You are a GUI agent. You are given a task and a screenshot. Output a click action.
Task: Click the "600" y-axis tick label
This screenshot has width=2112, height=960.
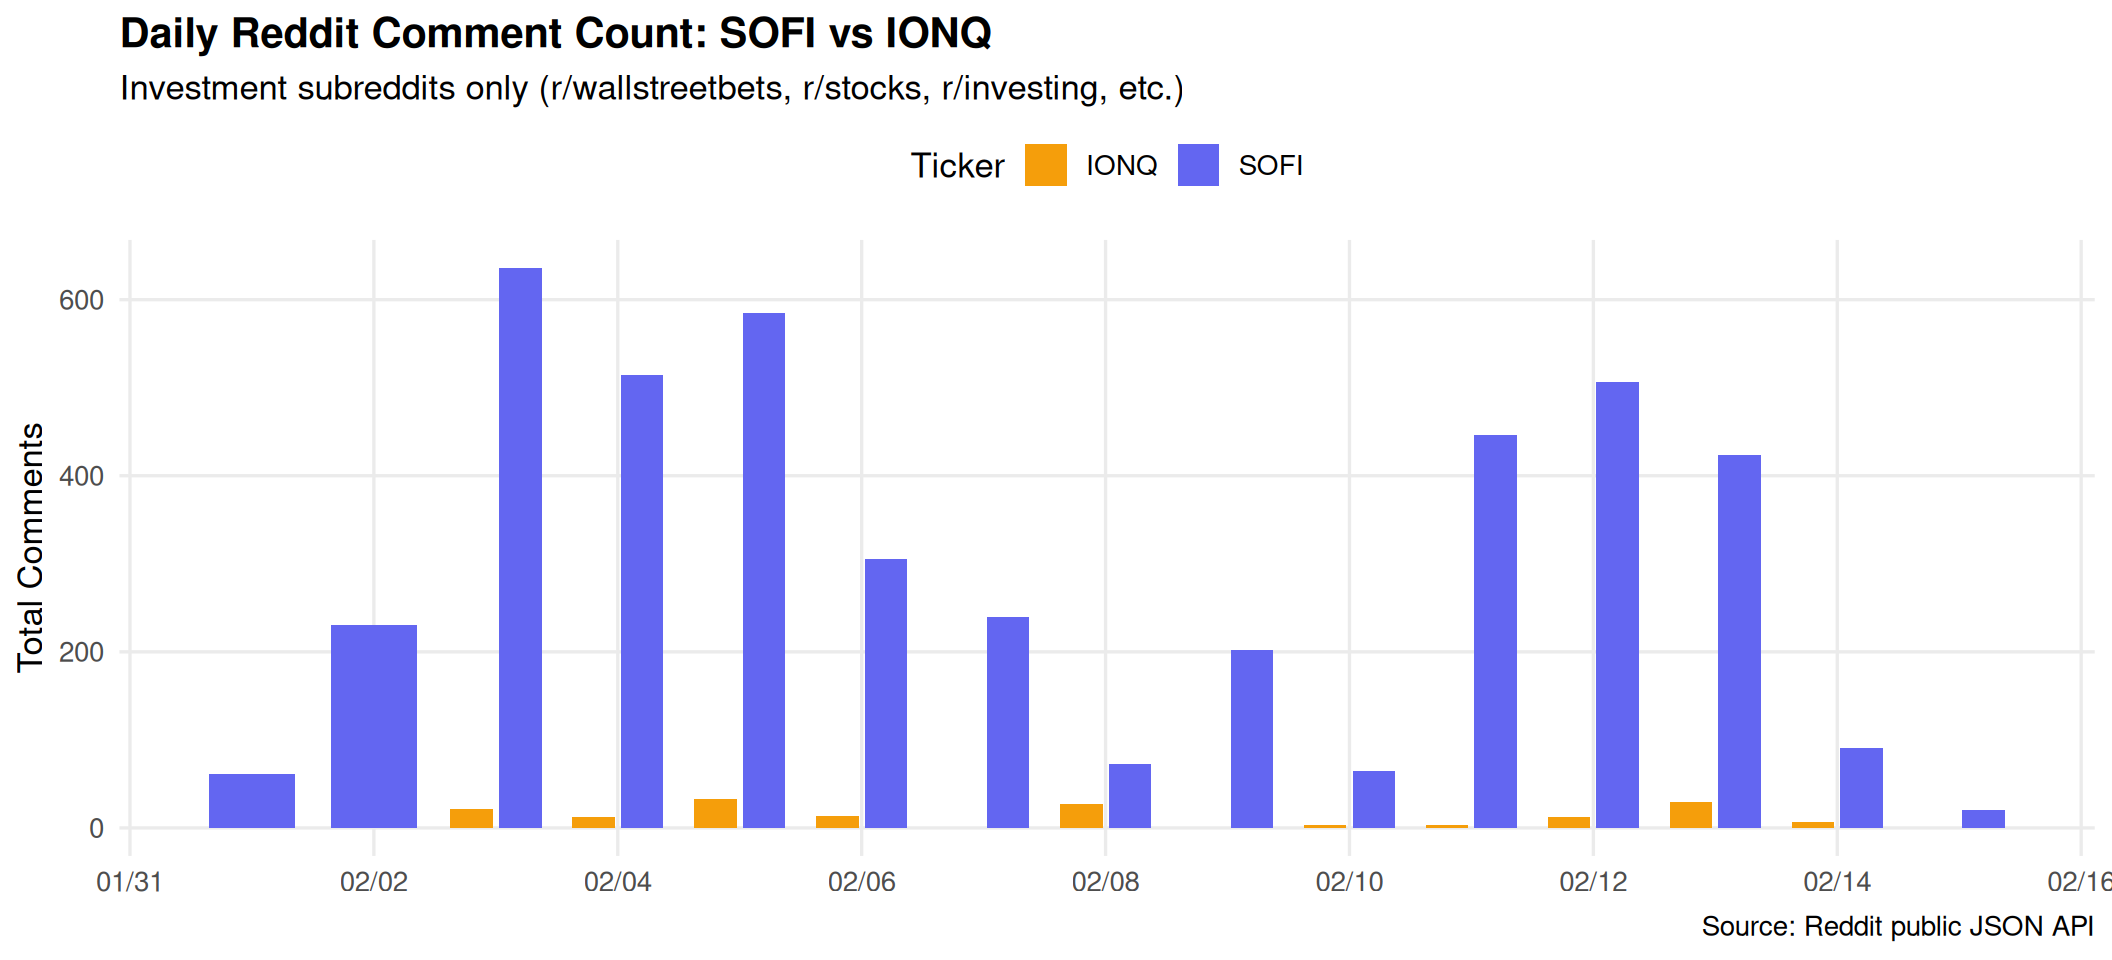[81, 300]
